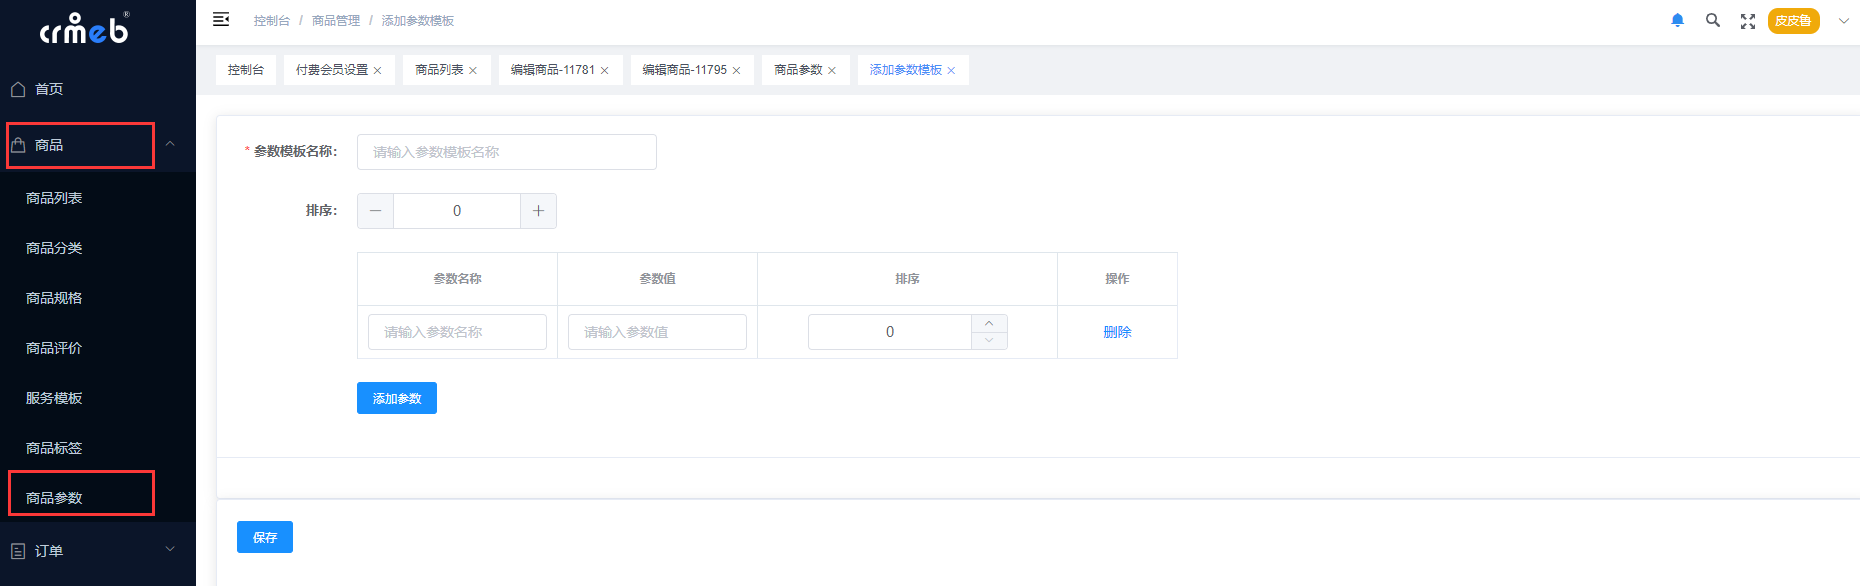The width and height of the screenshot is (1860, 586).
Task: Collapse sidebar with the menu fold icon
Action: pyautogui.click(x=221, y=20)
